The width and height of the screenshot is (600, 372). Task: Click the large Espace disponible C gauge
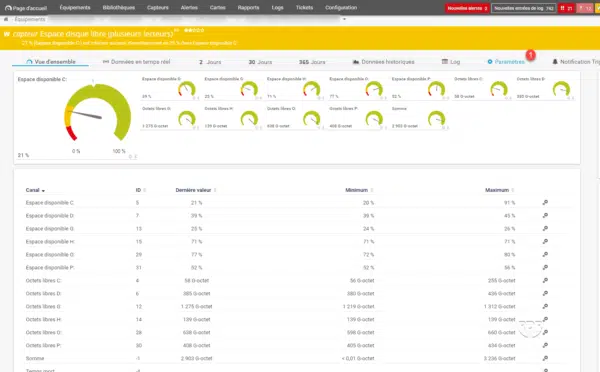[97, 113]
